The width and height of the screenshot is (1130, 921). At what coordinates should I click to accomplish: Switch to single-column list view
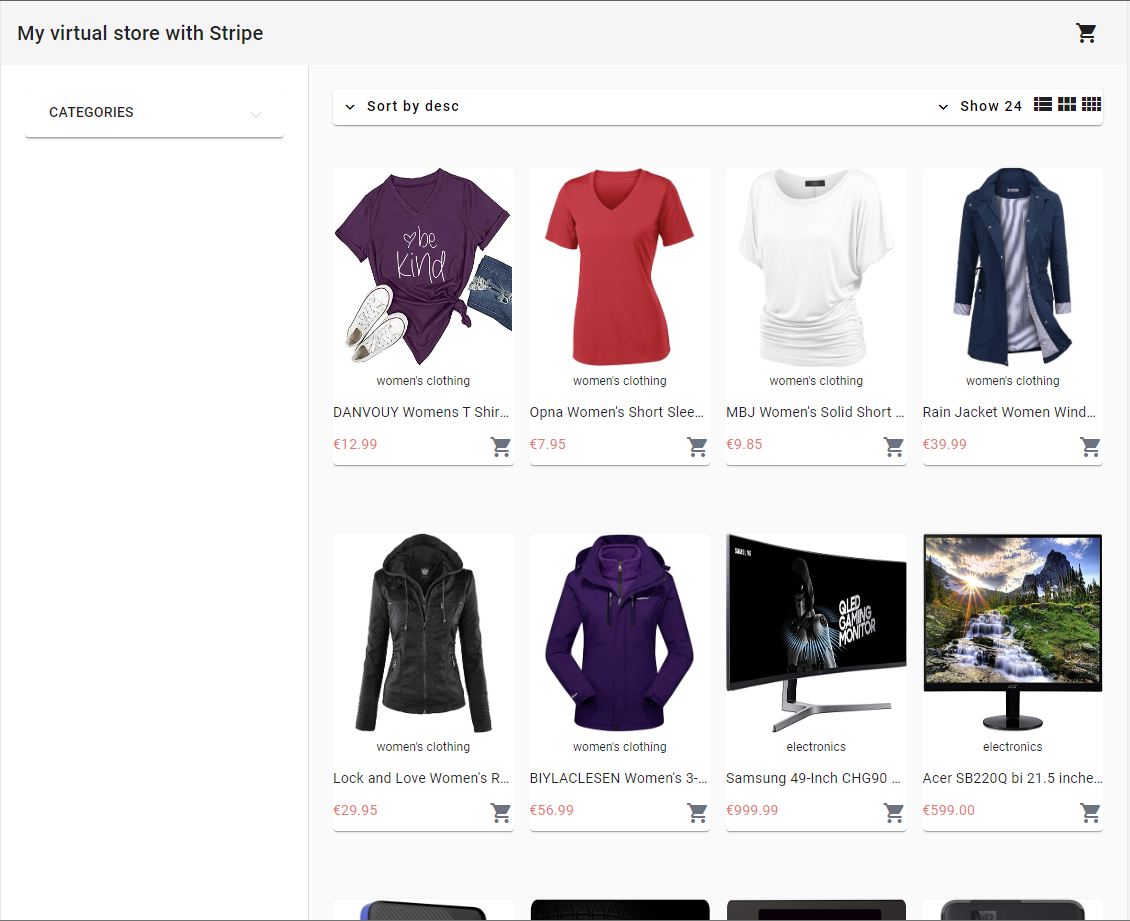(x=1042, y=104)
